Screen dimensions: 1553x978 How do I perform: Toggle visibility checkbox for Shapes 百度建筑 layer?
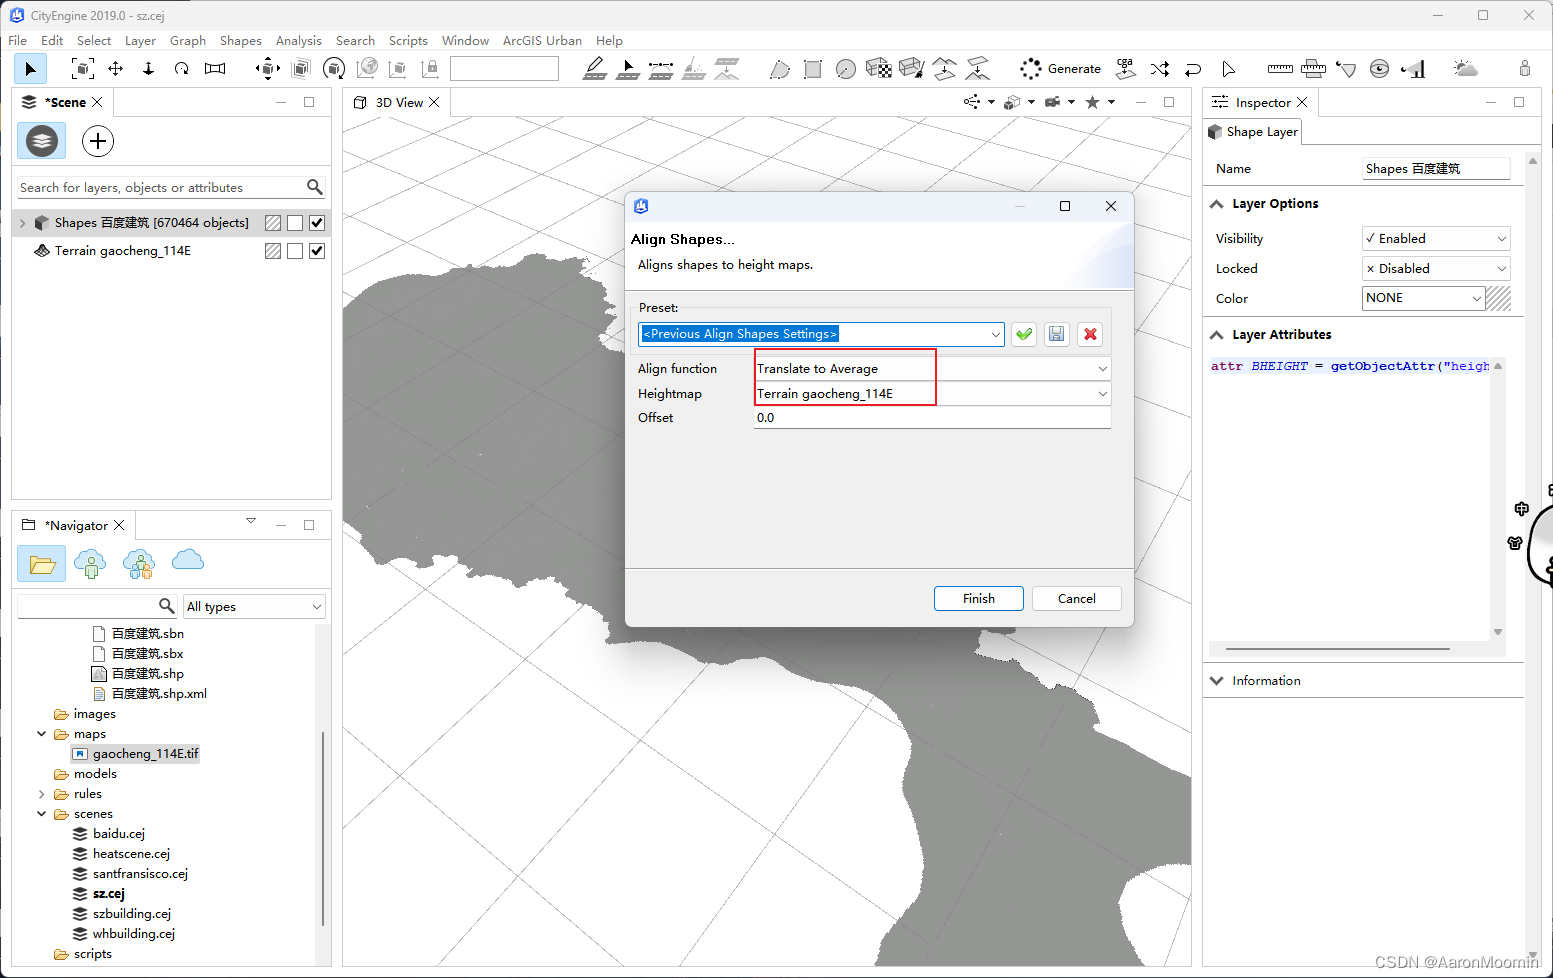317,223
